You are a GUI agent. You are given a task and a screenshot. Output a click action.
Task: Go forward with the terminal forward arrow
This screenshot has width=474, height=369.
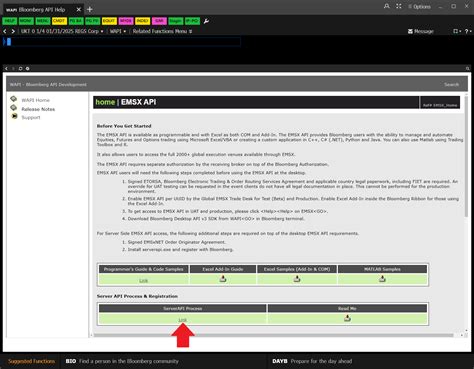pos(13,31)
